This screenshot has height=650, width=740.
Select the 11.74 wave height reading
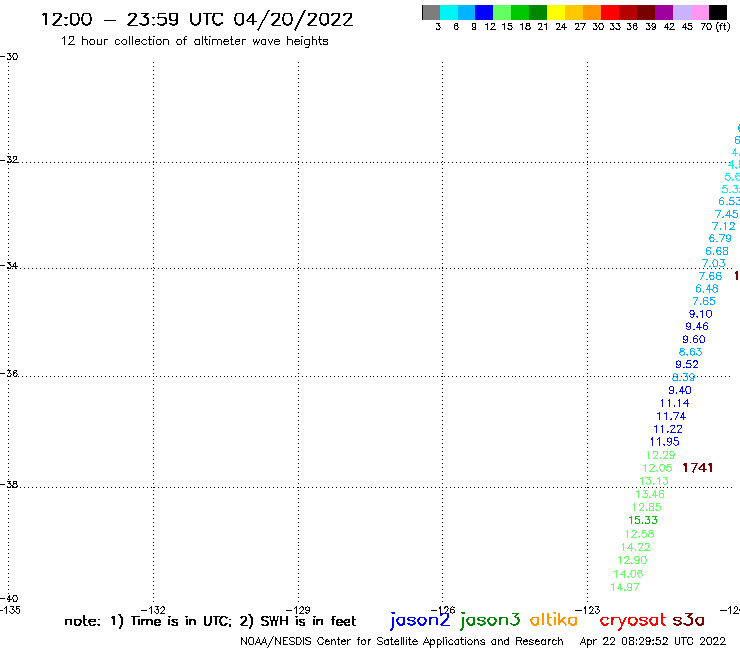point(671,416)
